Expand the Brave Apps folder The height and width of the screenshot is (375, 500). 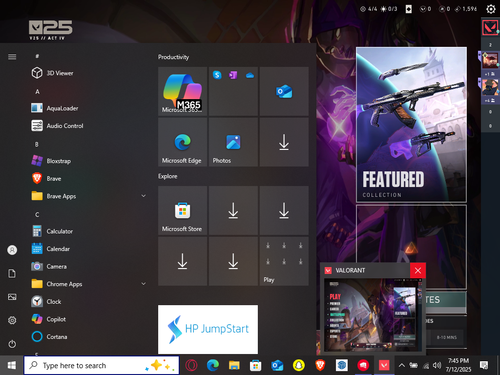[88, 196]
